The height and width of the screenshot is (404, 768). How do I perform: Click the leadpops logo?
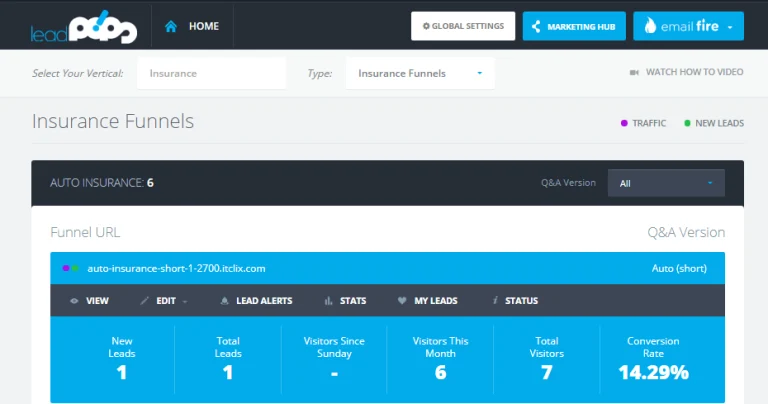tap(84, 27)
